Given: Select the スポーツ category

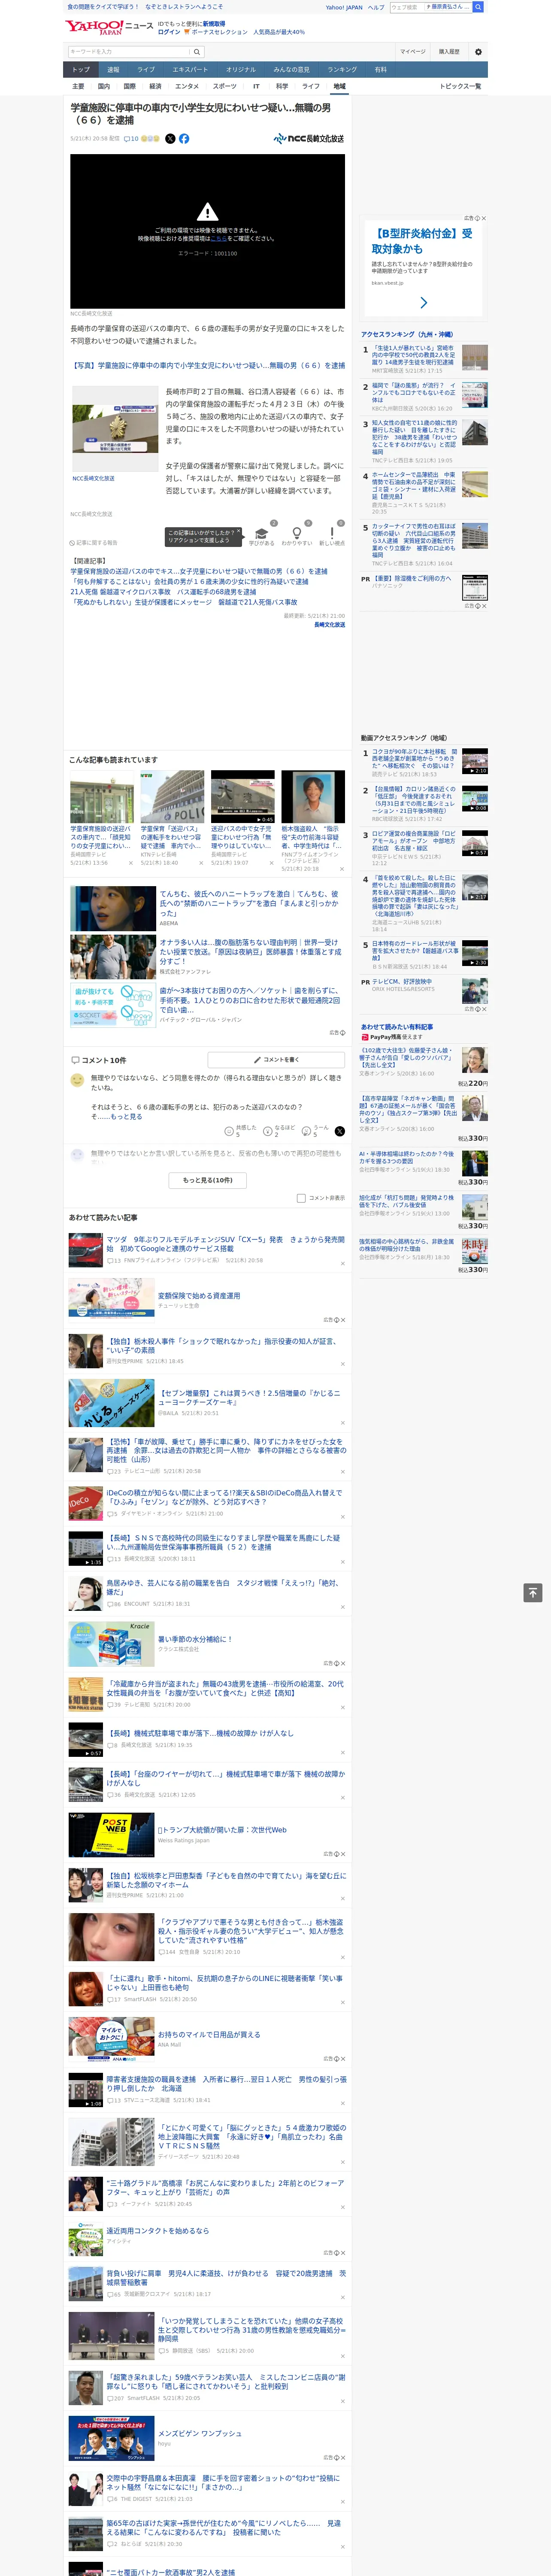Looking at the screenshot, I should pyautogui.click(x=225, y=86).
